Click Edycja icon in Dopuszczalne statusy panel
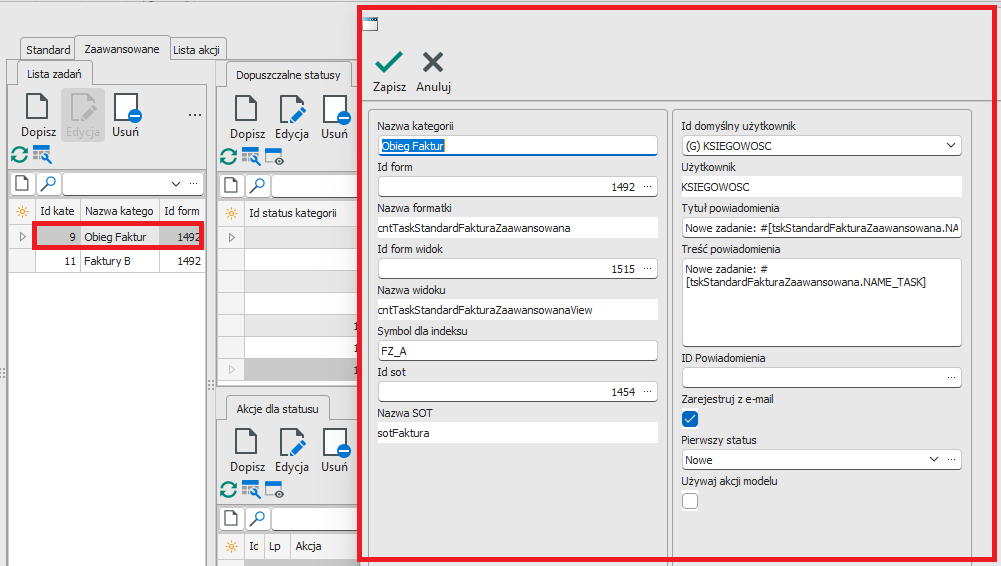The height and width of the screenshot is (566, 1001). (x=292, y=110)
